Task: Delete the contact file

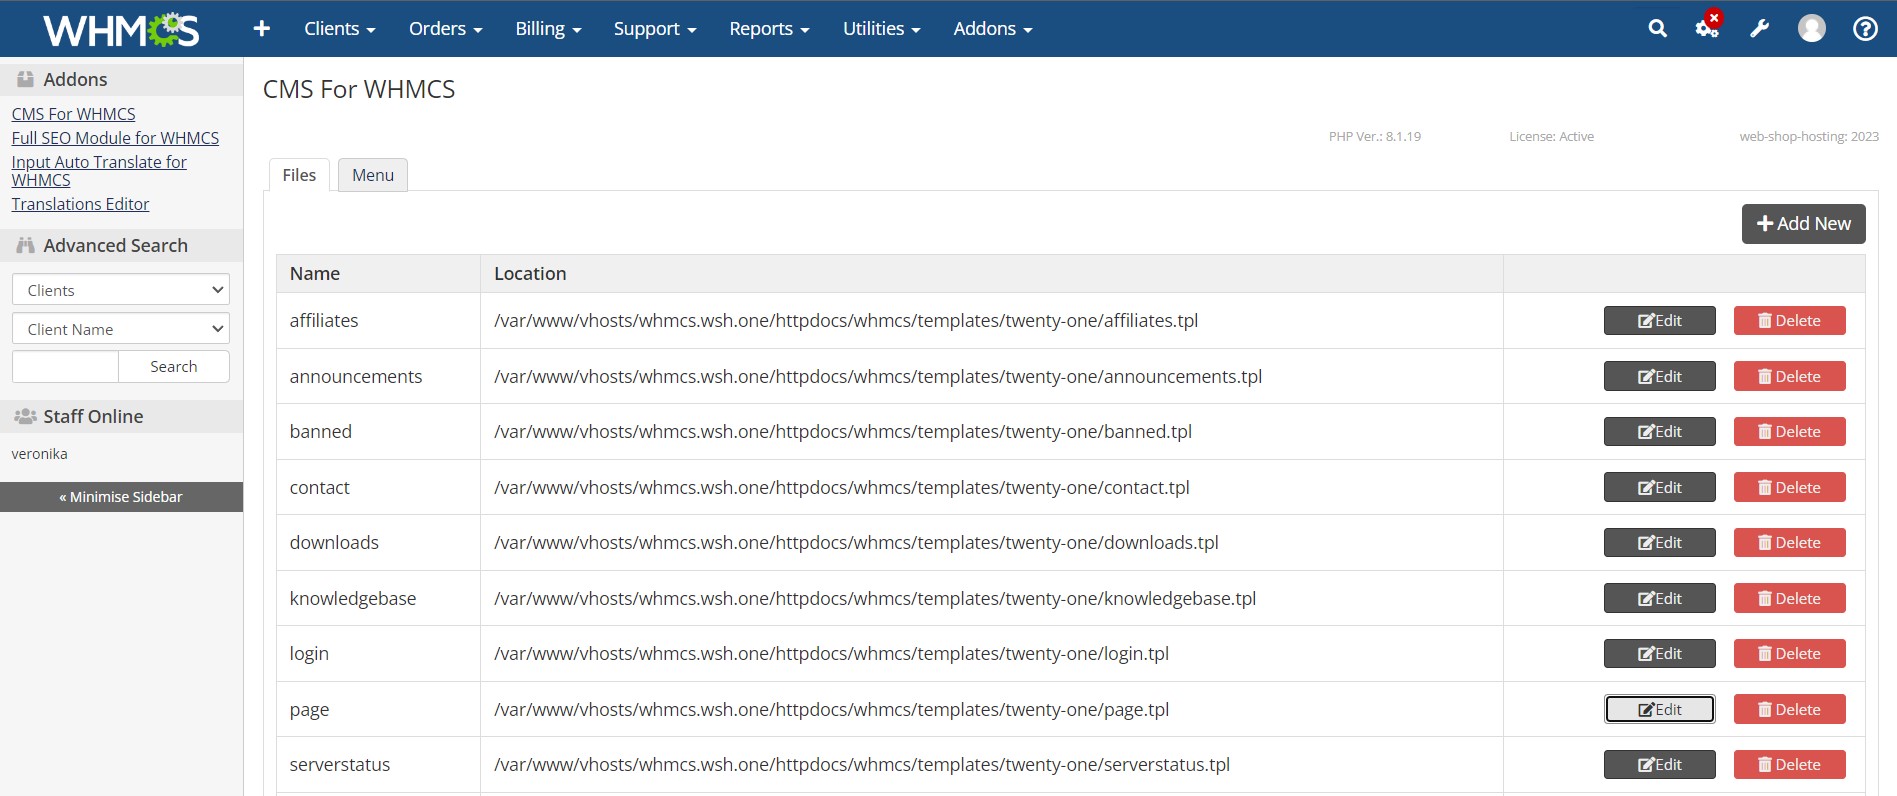Action: [x=1789, y=487]
